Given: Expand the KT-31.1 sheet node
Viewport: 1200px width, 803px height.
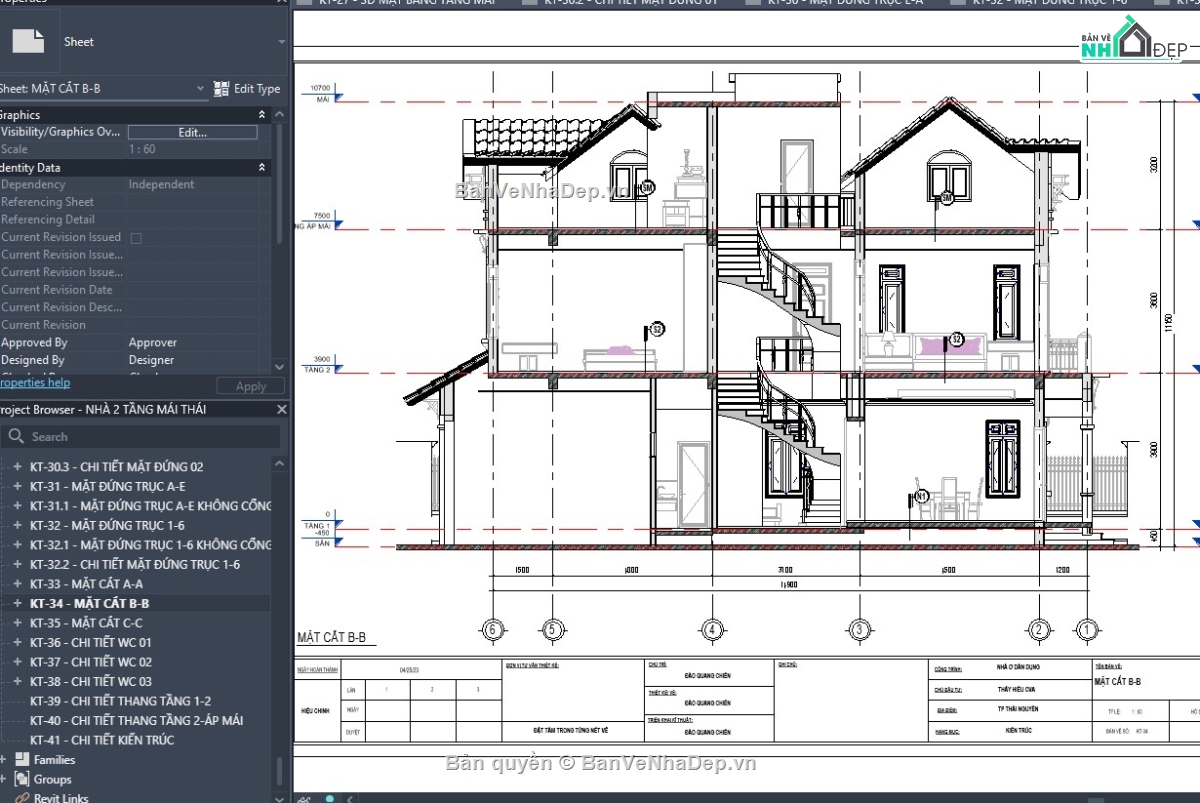Looking at the screenshot, I should (17, 505).
